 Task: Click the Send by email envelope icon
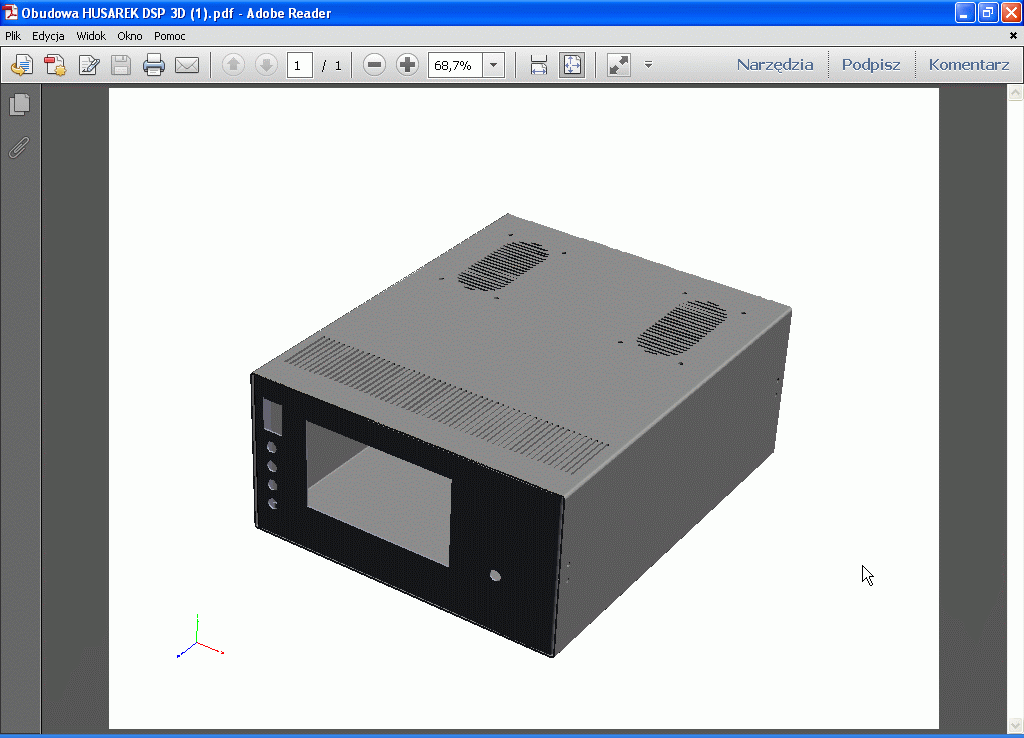click(x=187, y=66)
